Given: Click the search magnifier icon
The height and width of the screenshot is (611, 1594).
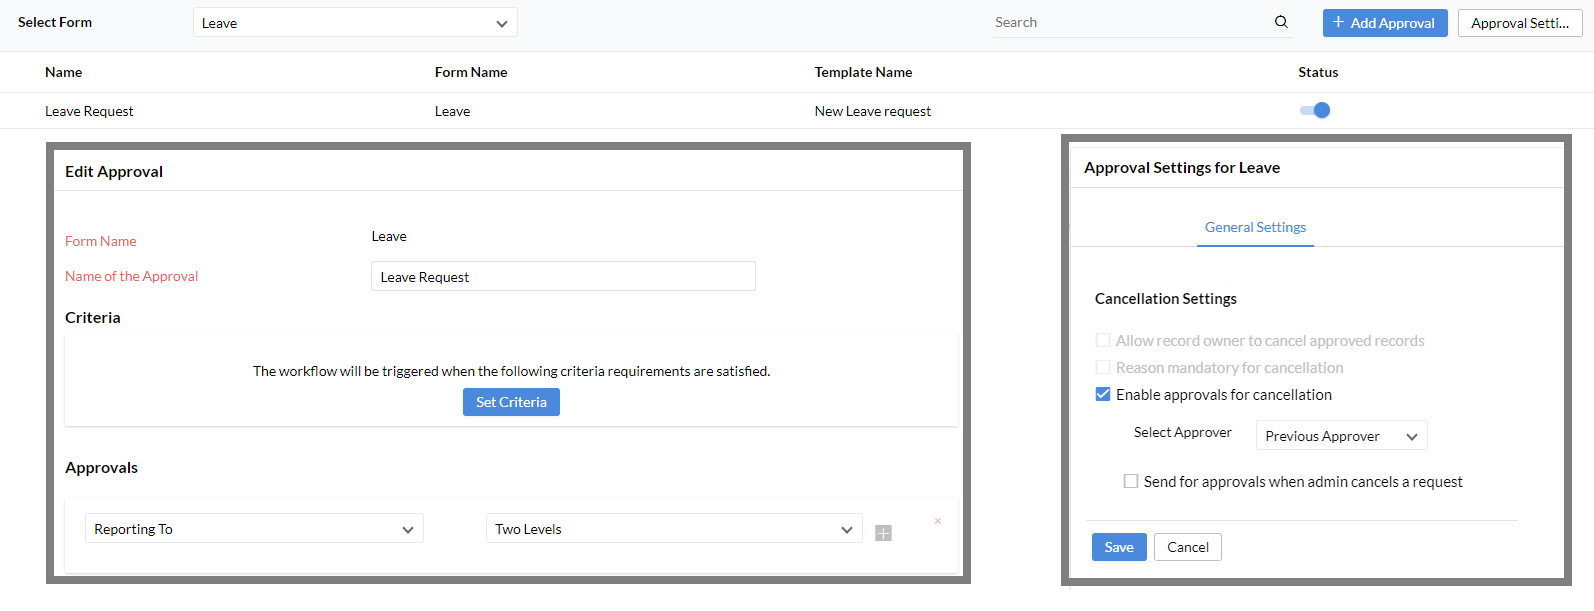Looking at the screenshot, I should [x=1281, y=22].
